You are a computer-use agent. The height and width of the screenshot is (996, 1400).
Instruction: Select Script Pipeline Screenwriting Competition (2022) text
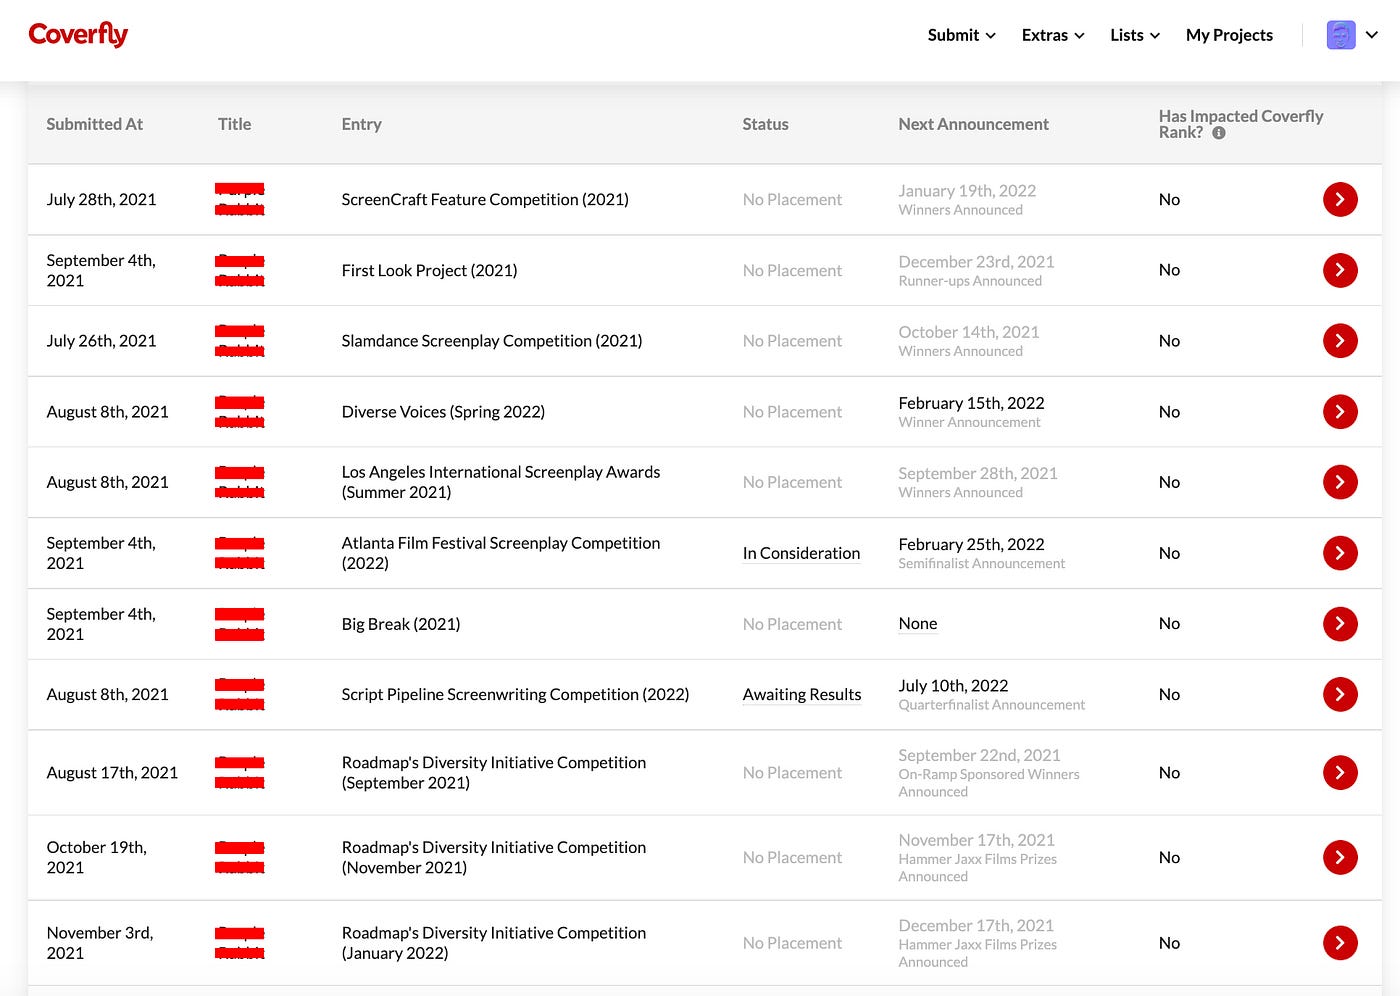(x=515, y=694)
